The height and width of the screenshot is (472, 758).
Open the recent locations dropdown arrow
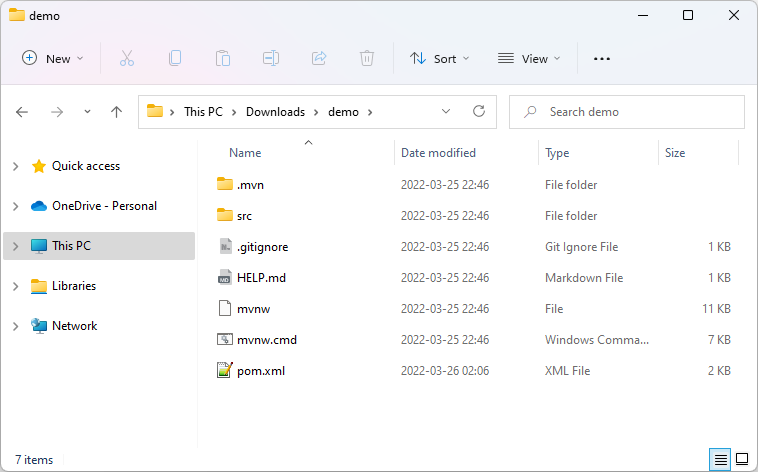click(x=87, y=112)
